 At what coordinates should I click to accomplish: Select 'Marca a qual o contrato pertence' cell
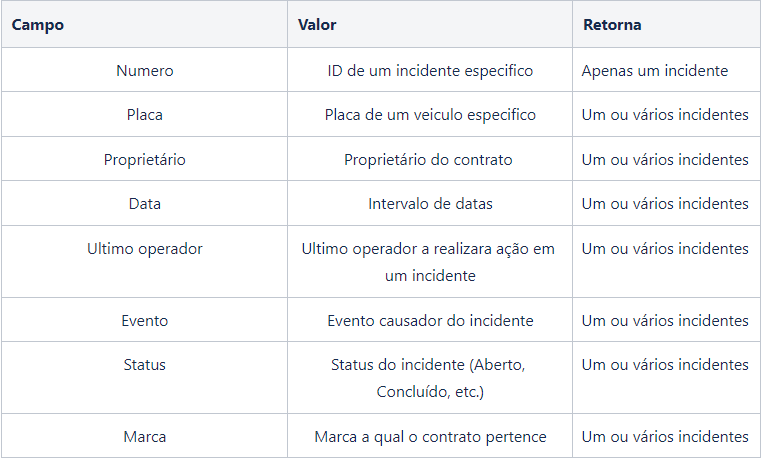pyautogui.click(x=430, y=436)
